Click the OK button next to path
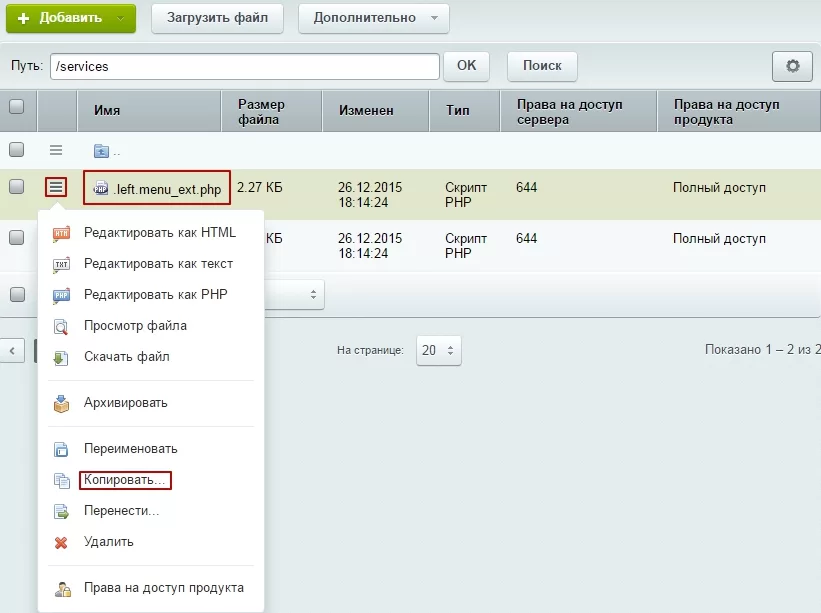The height and width of the screenshot is (613, 821). [466, 66]
